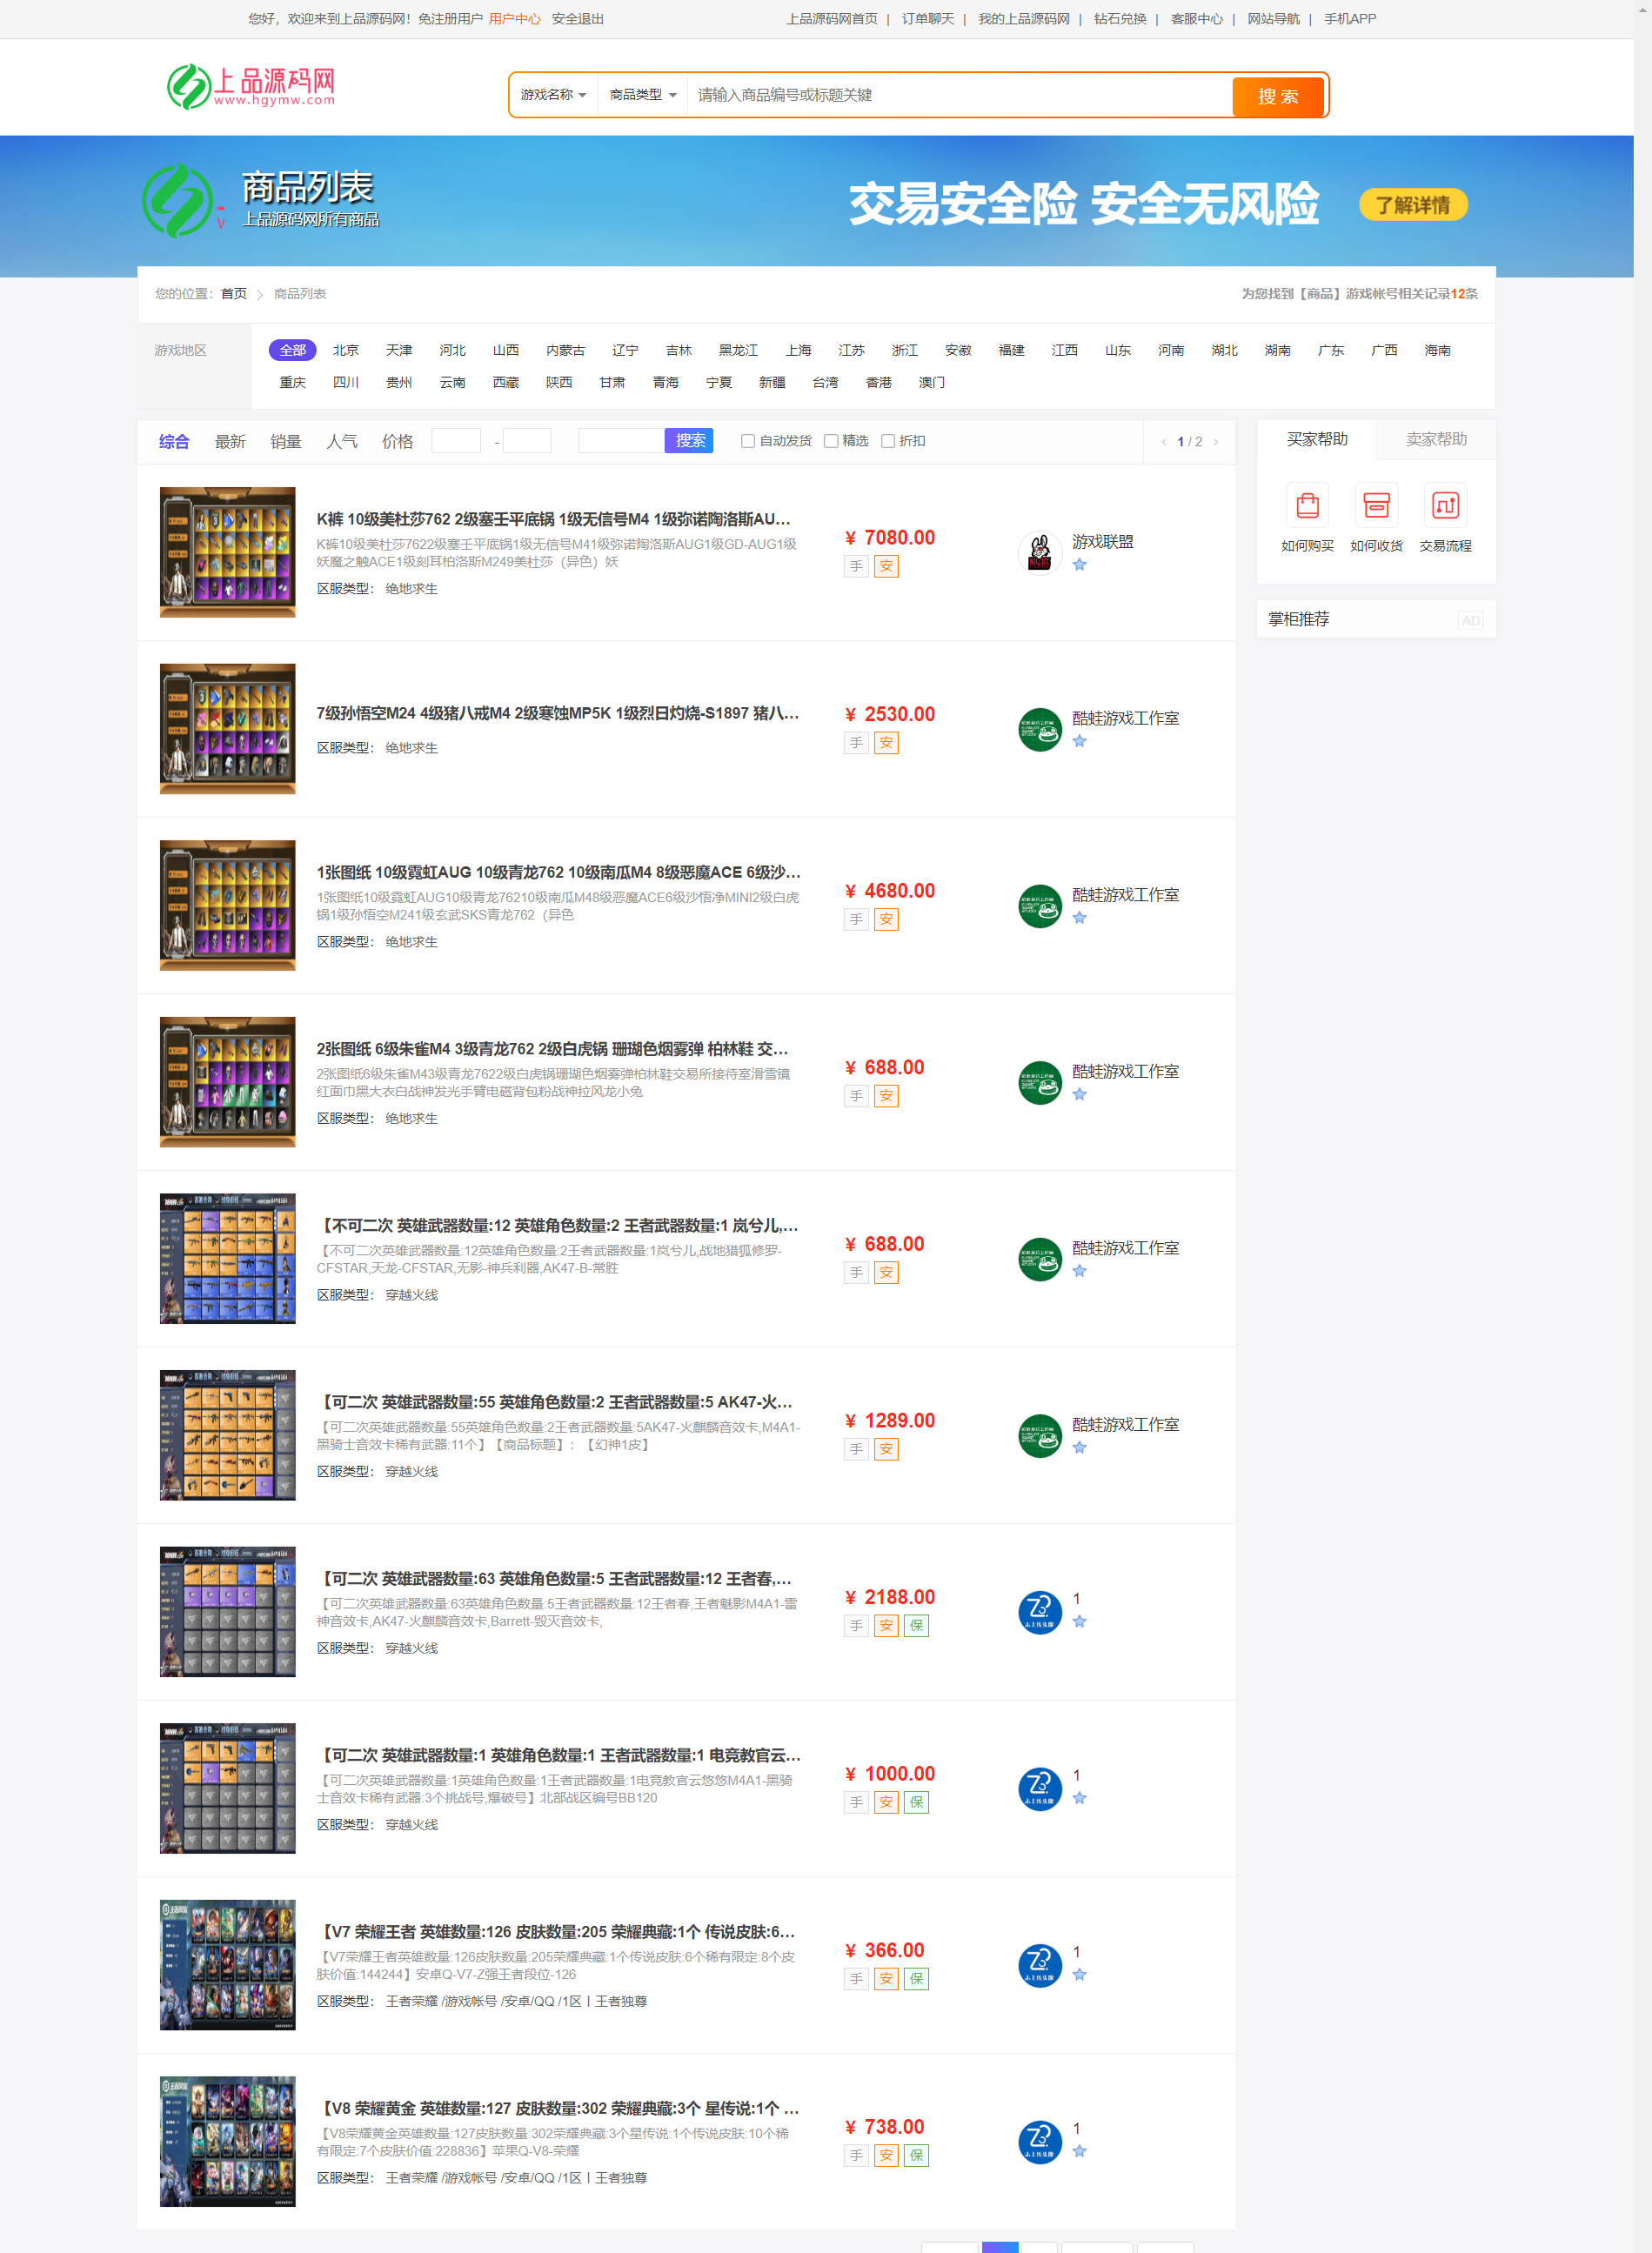The width and height of the screenshot is (1652, 2253).
Task: Open 订单聊天 from the top menu
Action: point(928,18)
